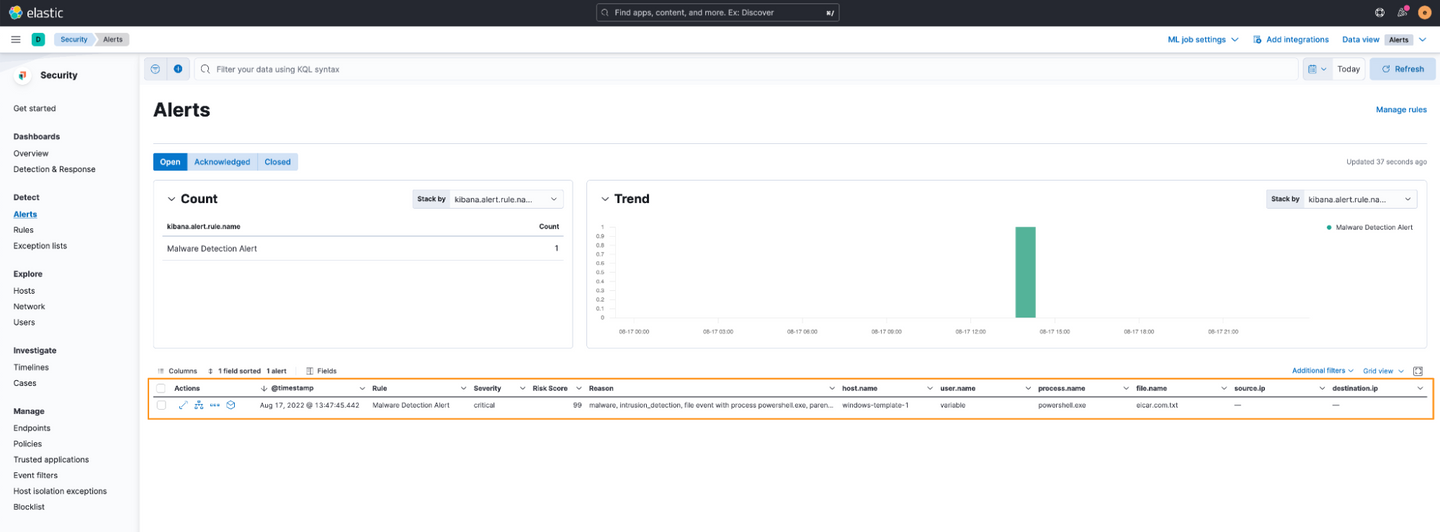Open the hamburger navigation menu

16,40
